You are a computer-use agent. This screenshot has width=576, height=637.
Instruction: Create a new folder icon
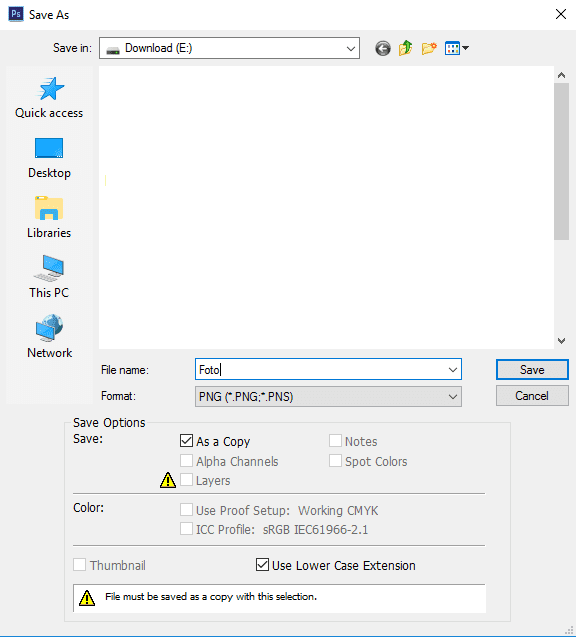pyautogui.click(x=429, y=48)
